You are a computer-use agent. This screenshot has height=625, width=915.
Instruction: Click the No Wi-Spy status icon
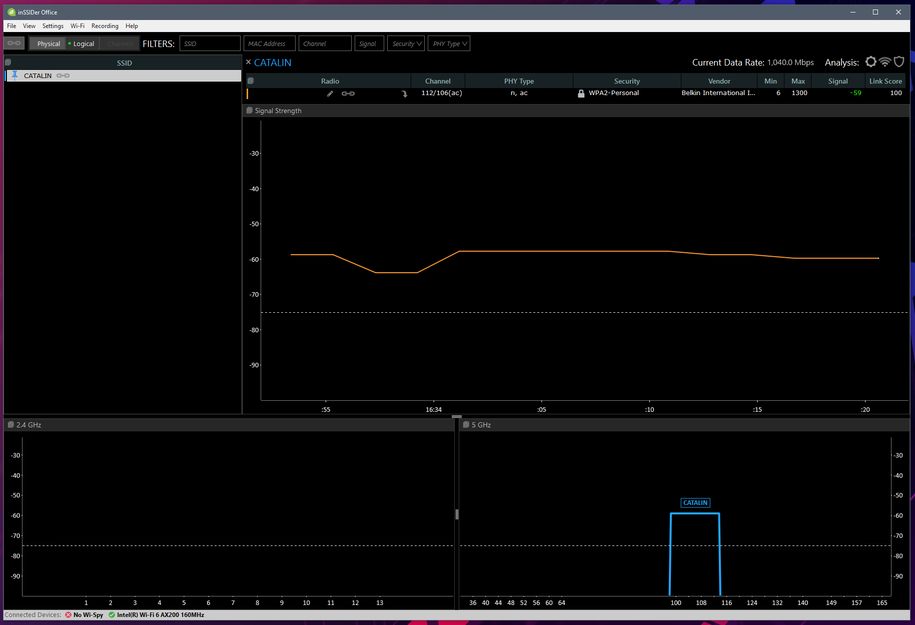point(68,614)
